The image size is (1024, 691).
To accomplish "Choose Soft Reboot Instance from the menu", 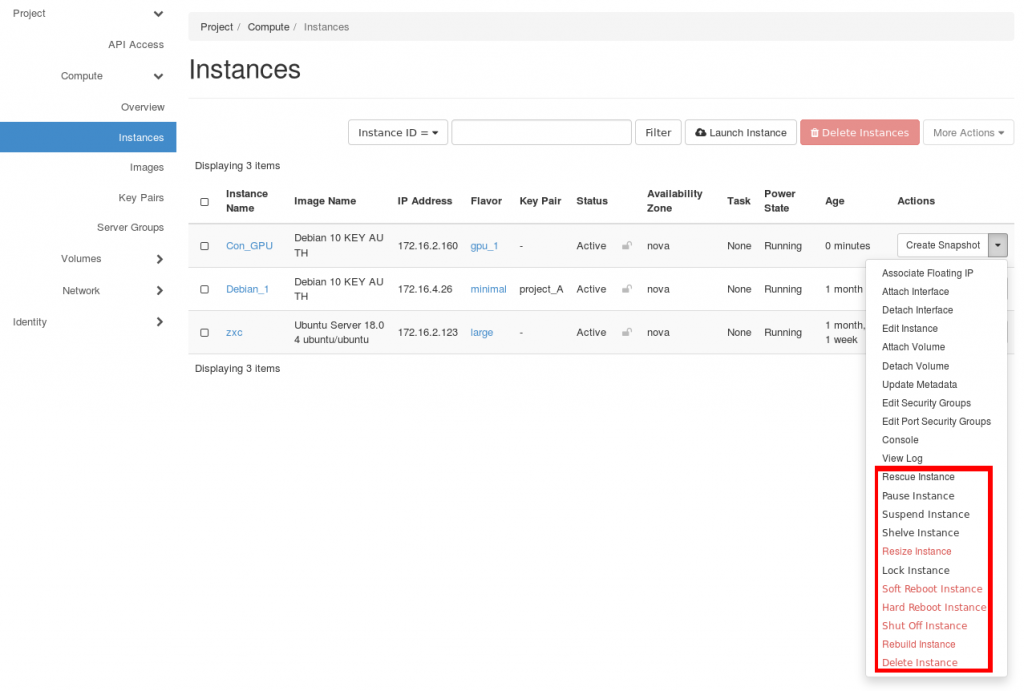I will pos(931,589).
